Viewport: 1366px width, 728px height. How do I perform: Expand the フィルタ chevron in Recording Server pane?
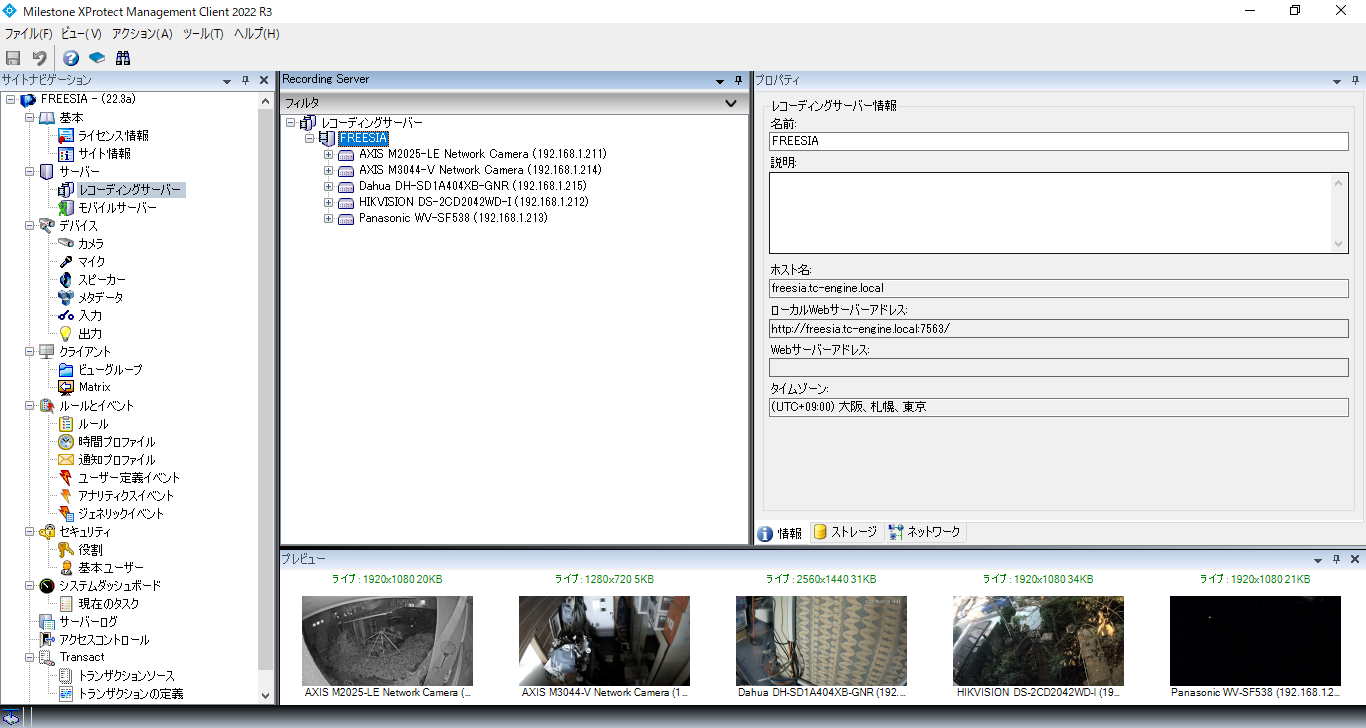(731, 102)
